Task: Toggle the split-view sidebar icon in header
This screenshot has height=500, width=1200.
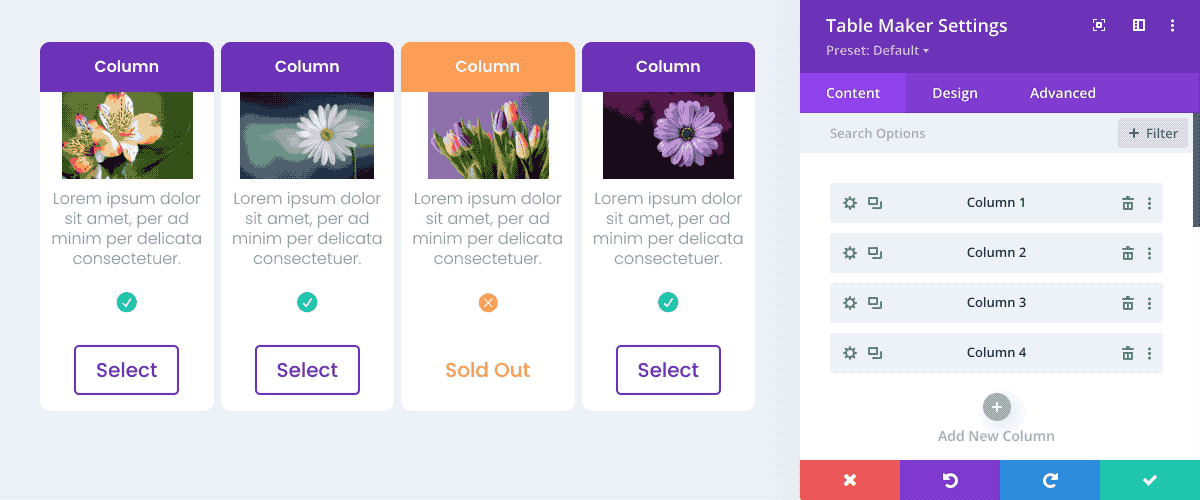Action: tap(1138, 26)
